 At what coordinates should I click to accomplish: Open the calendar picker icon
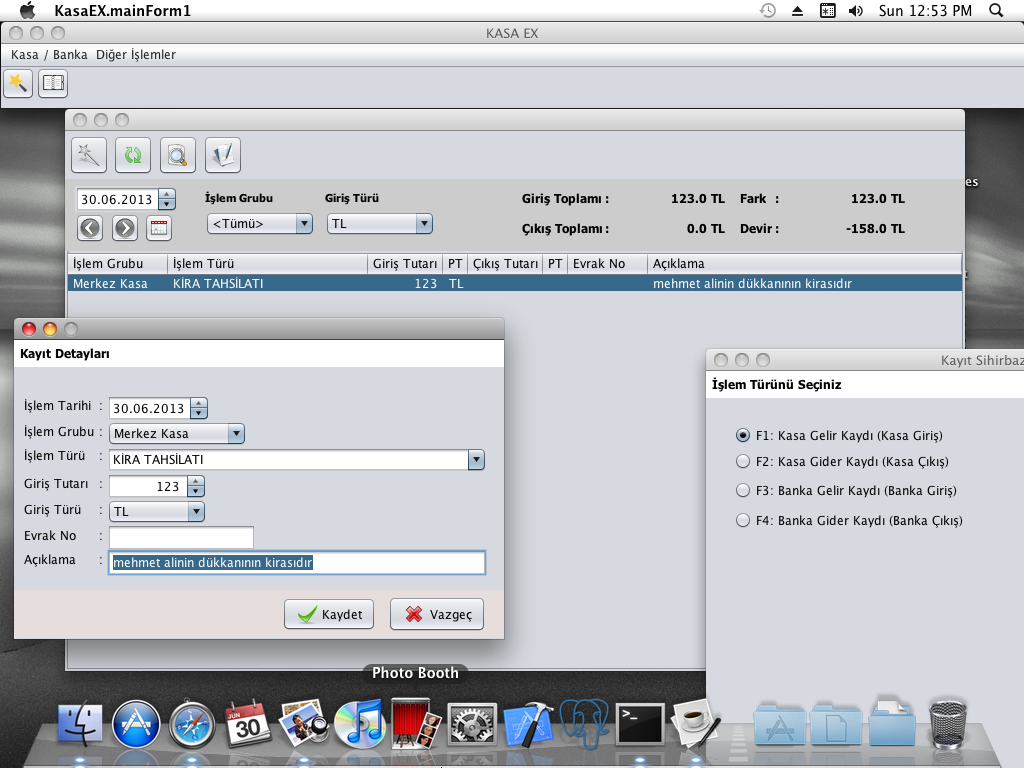pyautogui.click(x=158, y=228)
